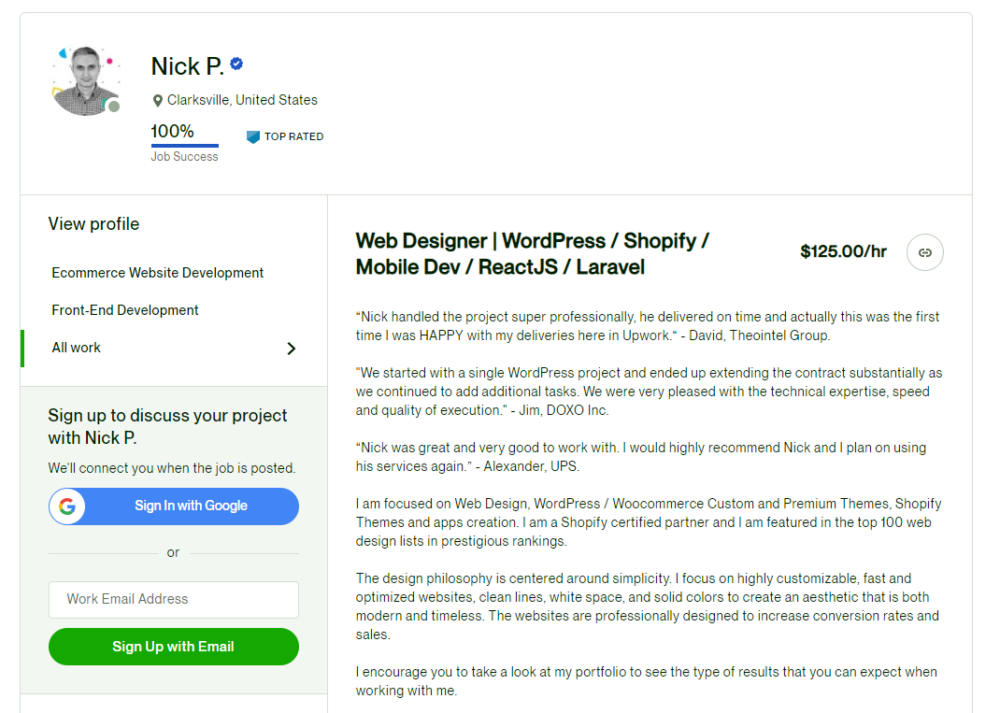Click the Alexander, UPS testimonial paragraph
Screen dimensions: 1000x713
(x=641, y=457)
